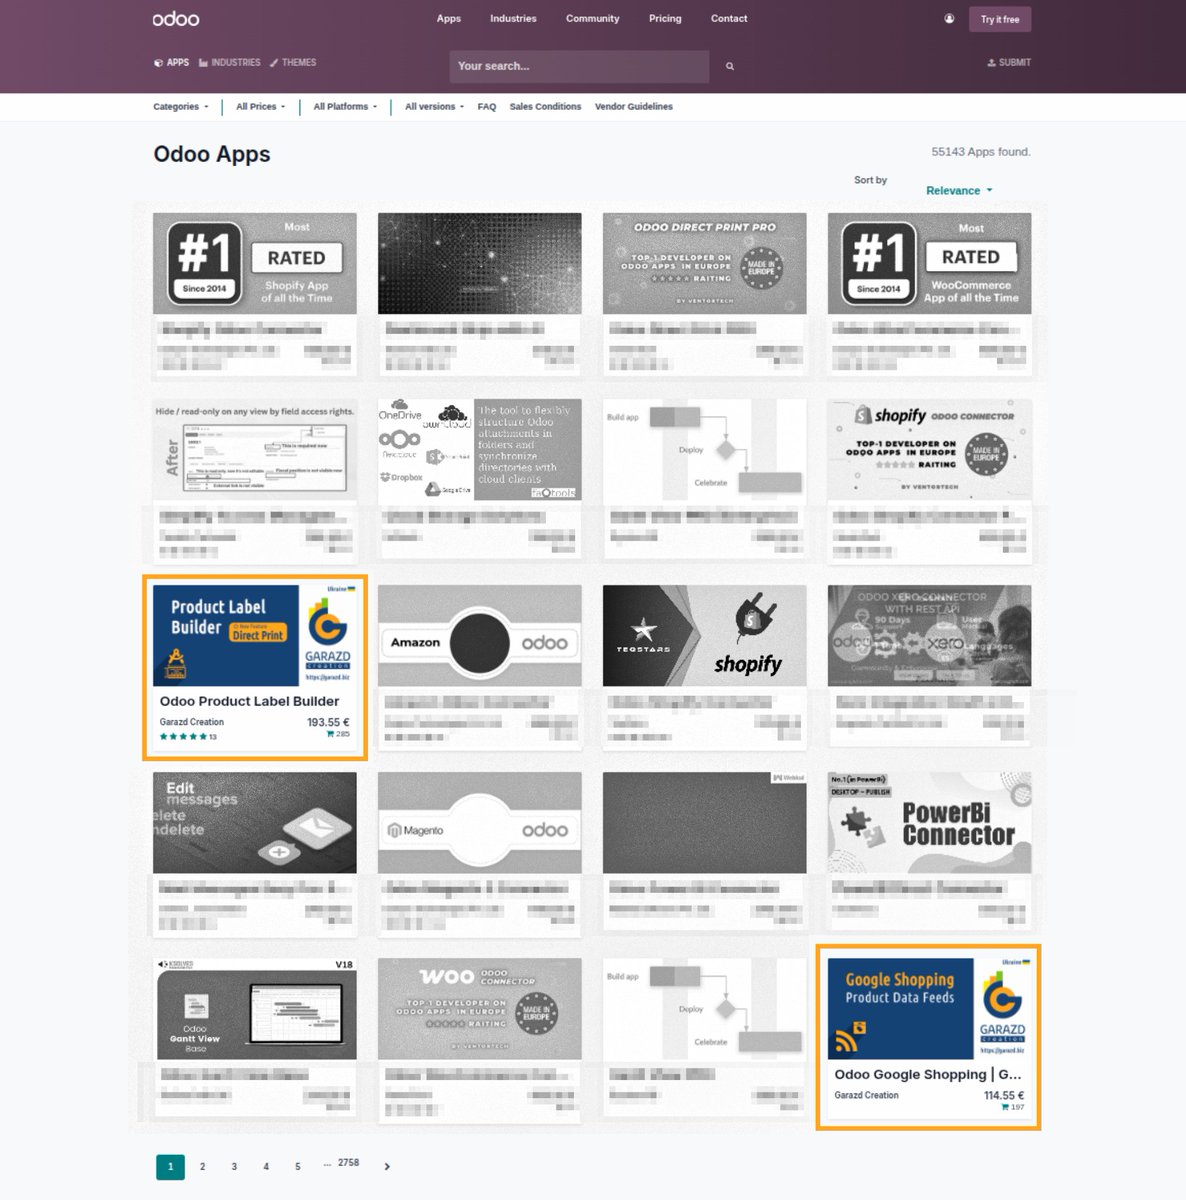The image size is (1186, 1200).
Task: Click the Teqstars Shopify thumbnail
Action: tap(704, 636)
